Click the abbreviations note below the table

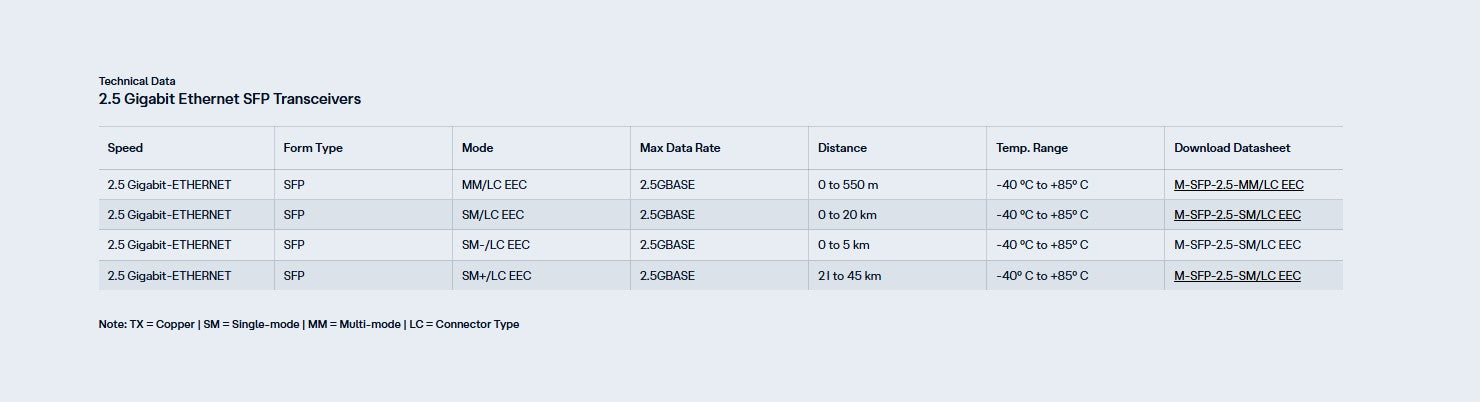[309, 324]
